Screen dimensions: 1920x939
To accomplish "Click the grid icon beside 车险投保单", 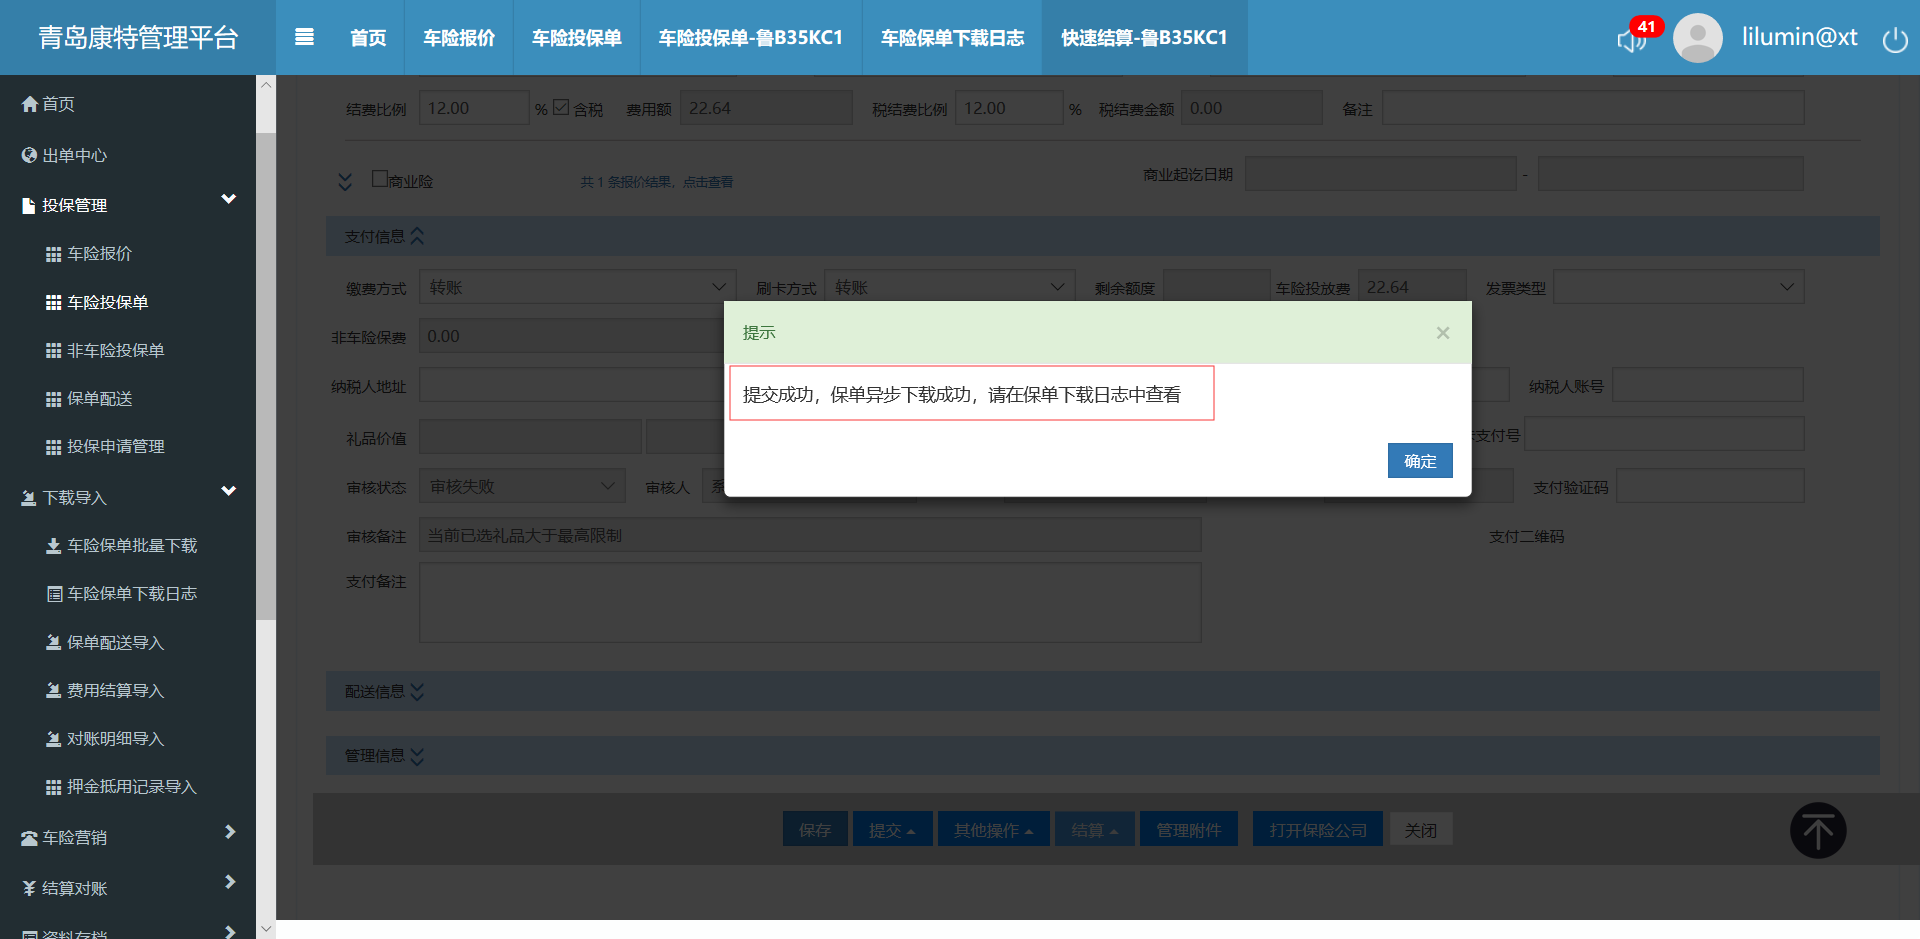I will pyautogui.click(x=54, y=302).
